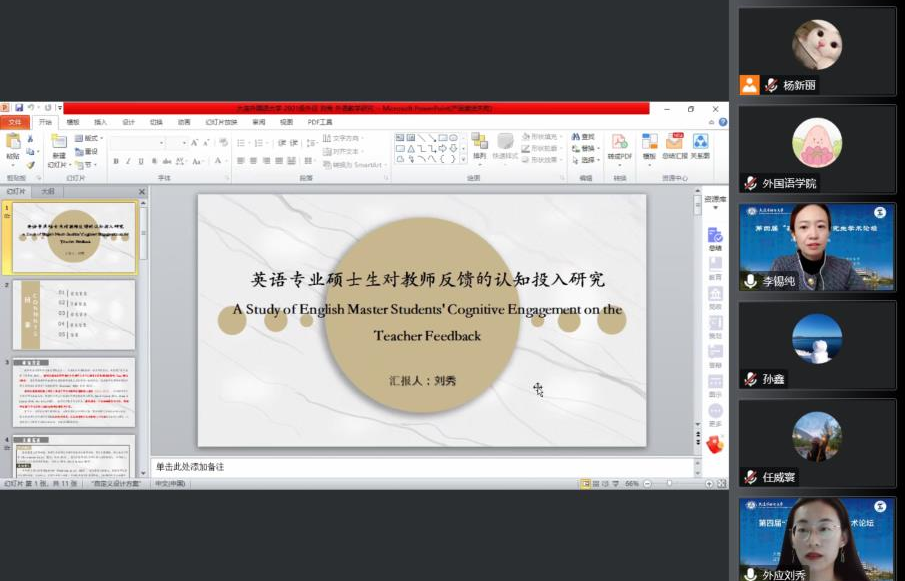This screenshot has width=905, height=581.
Task: Click the Find (查找) binoculars icon
Action: [583, 137]
